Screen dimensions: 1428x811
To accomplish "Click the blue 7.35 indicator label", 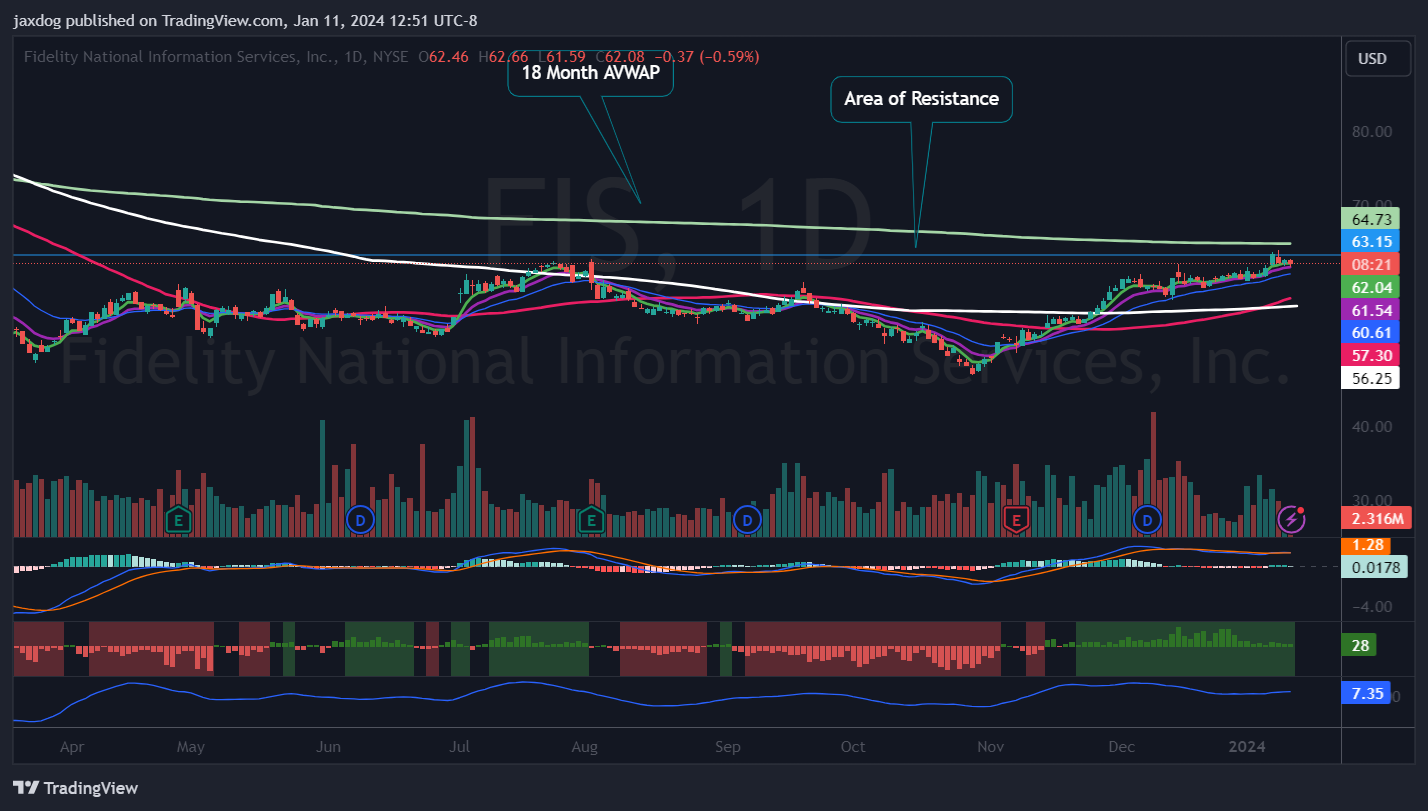I will (1364, 693).
